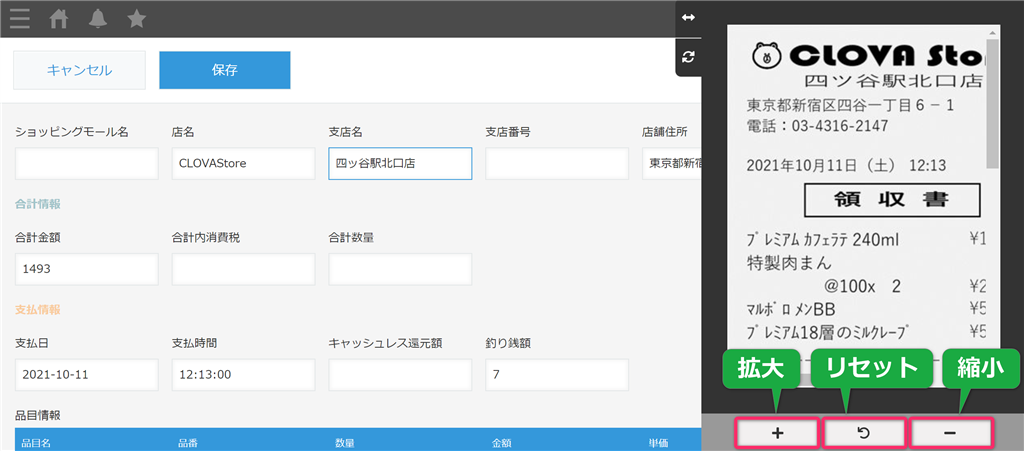Click the 数量 table column header
The height and width of the screenshot is (451, 1024).
tap(345, 443)
